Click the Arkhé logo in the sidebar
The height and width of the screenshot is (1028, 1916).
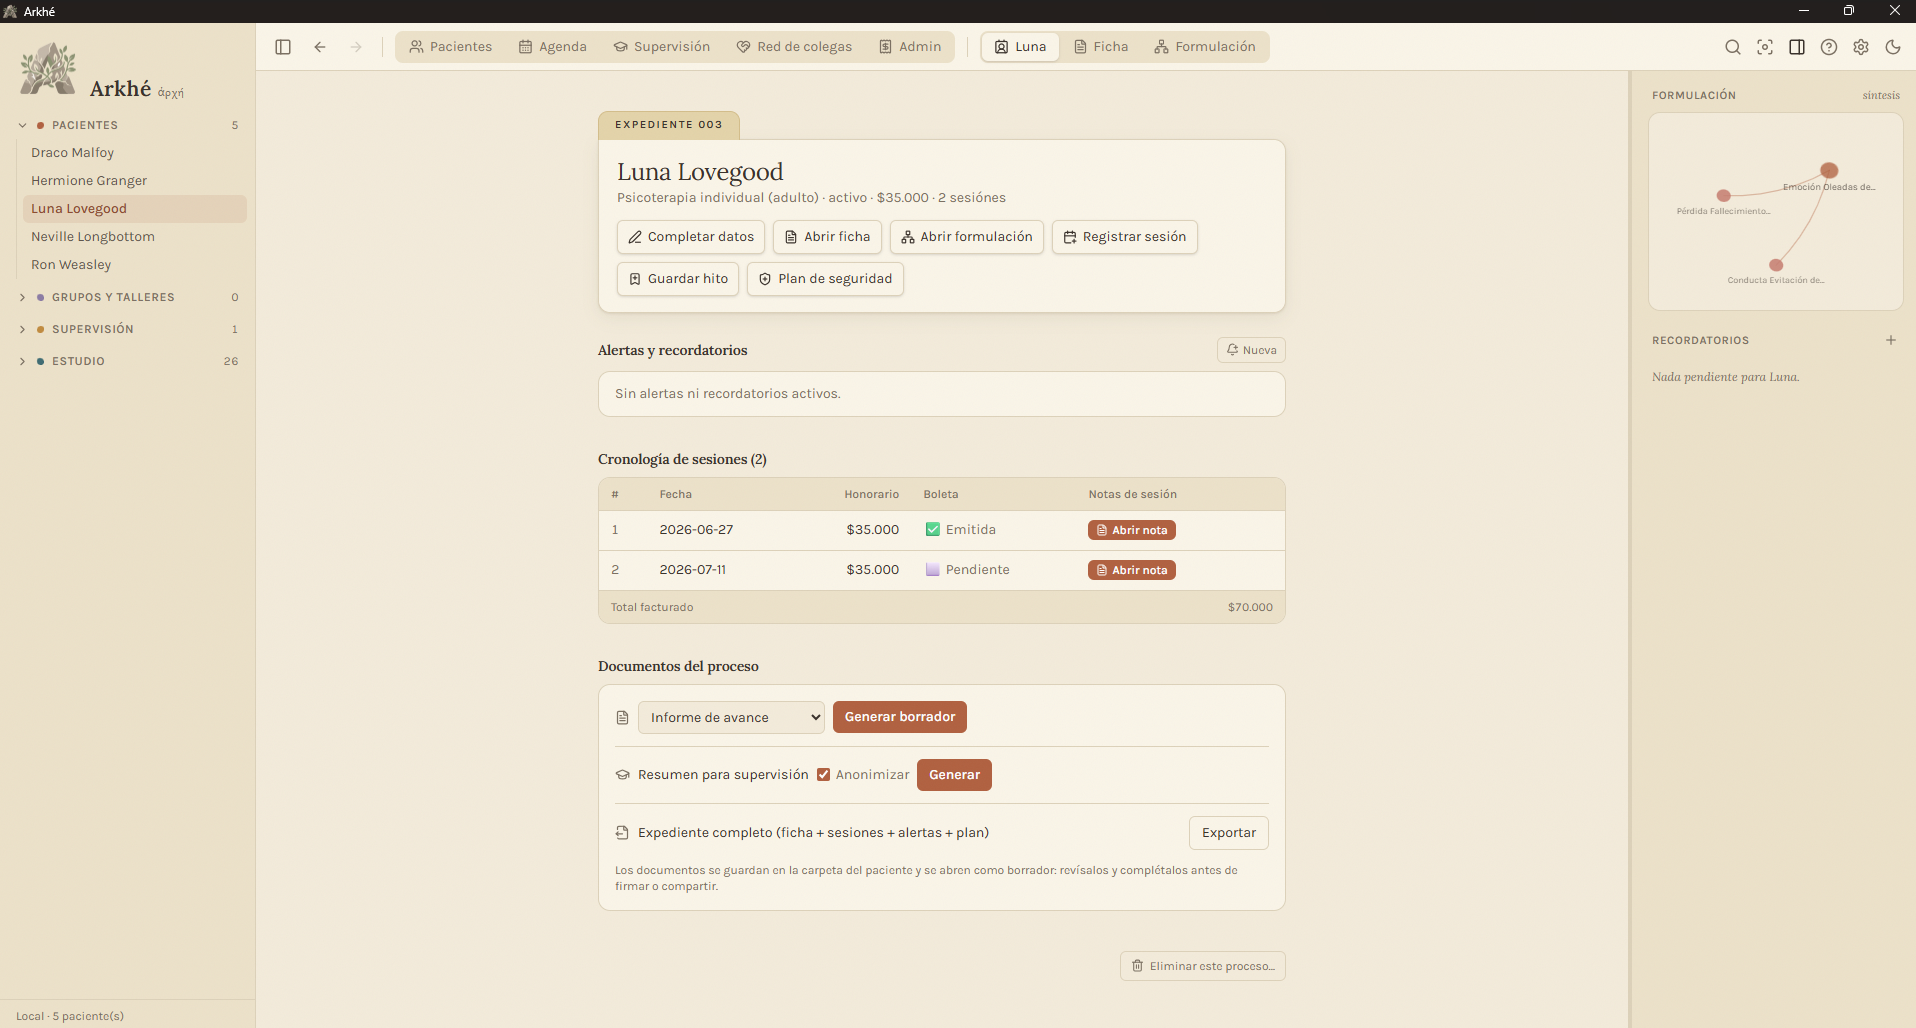coord(48,69)
